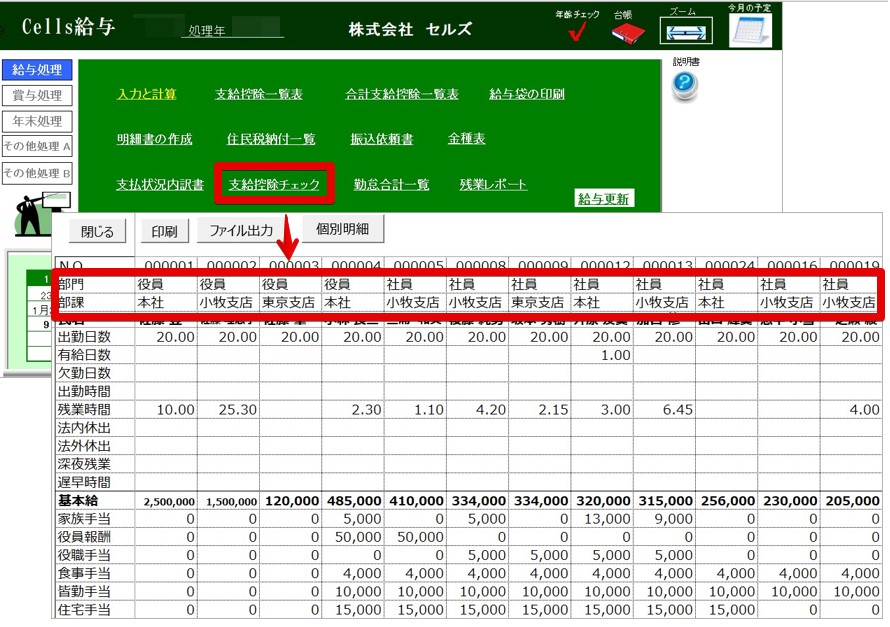Open the その他処理 A tab
This screenshot has height=627, width=890.
(37, 147)
